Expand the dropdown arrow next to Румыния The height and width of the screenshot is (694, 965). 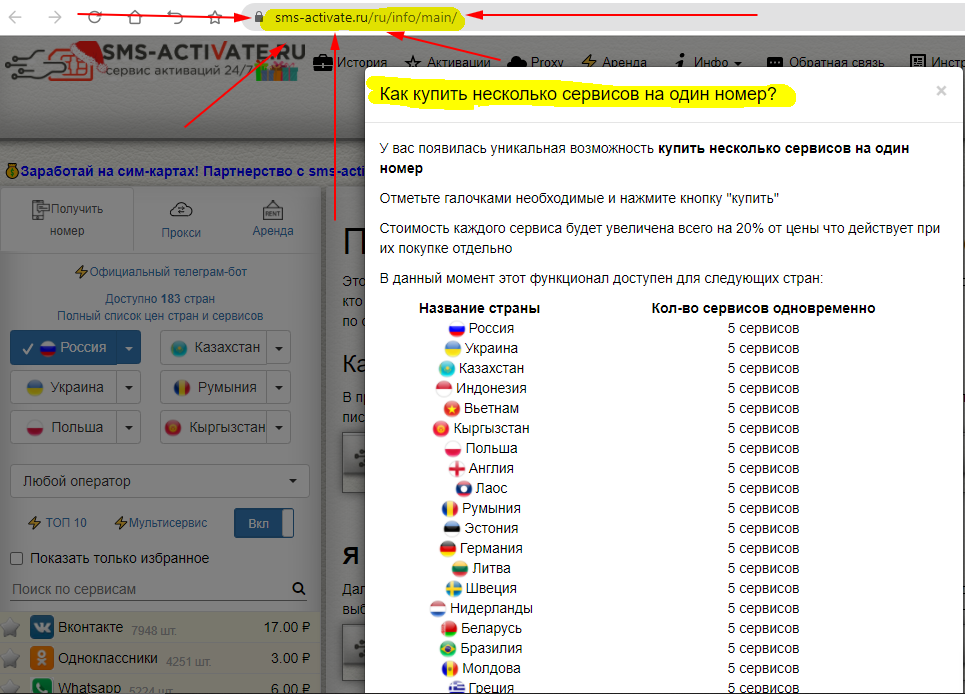pyautogui.click(x=279, y=388)
